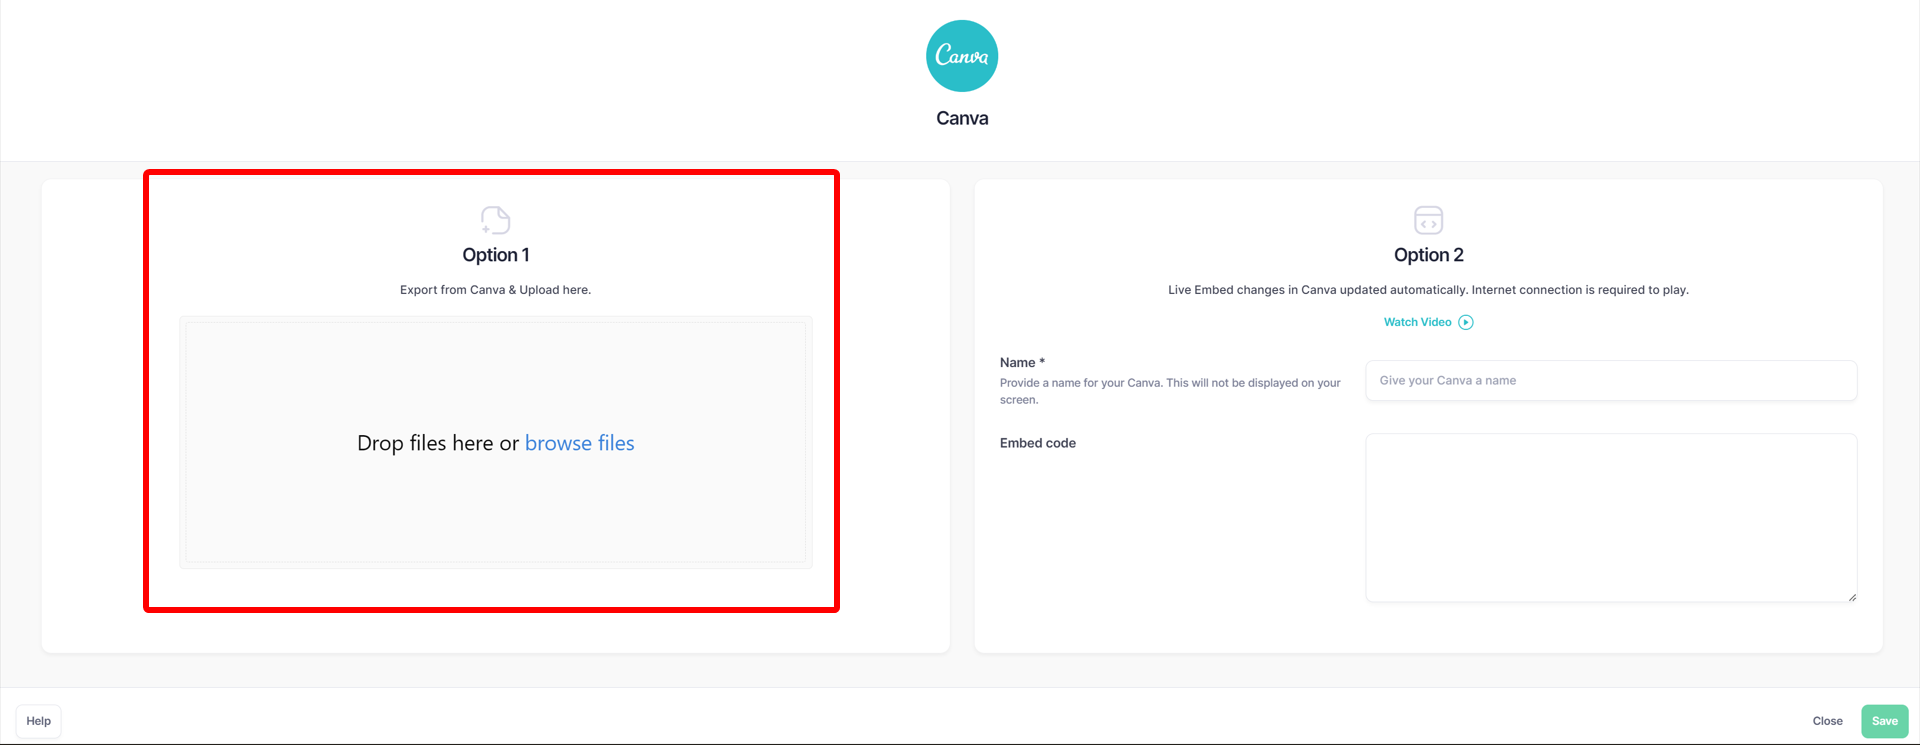
Task: Click the Canva logo icon
Action: (x=962, y=56)
